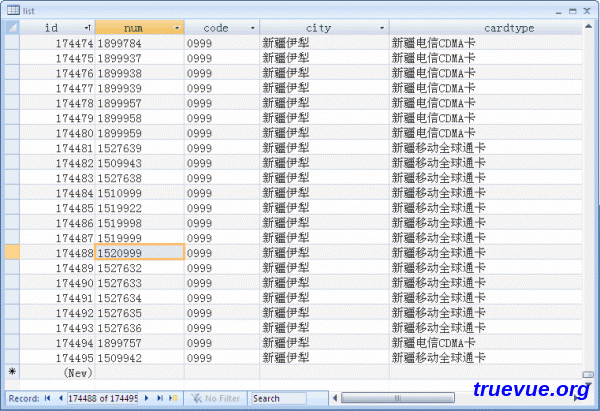Go to previous record arrow

(x=60, y=398)
